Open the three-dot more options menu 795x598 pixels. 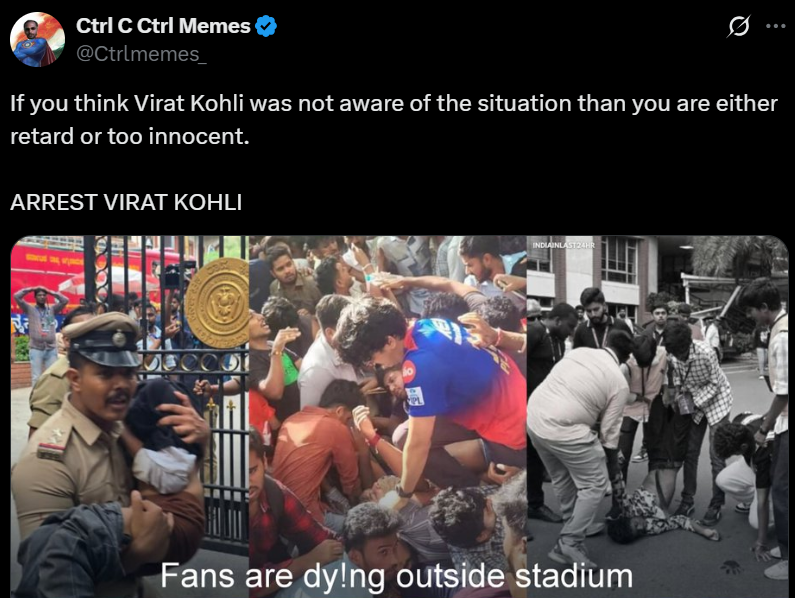pos(776,26)
